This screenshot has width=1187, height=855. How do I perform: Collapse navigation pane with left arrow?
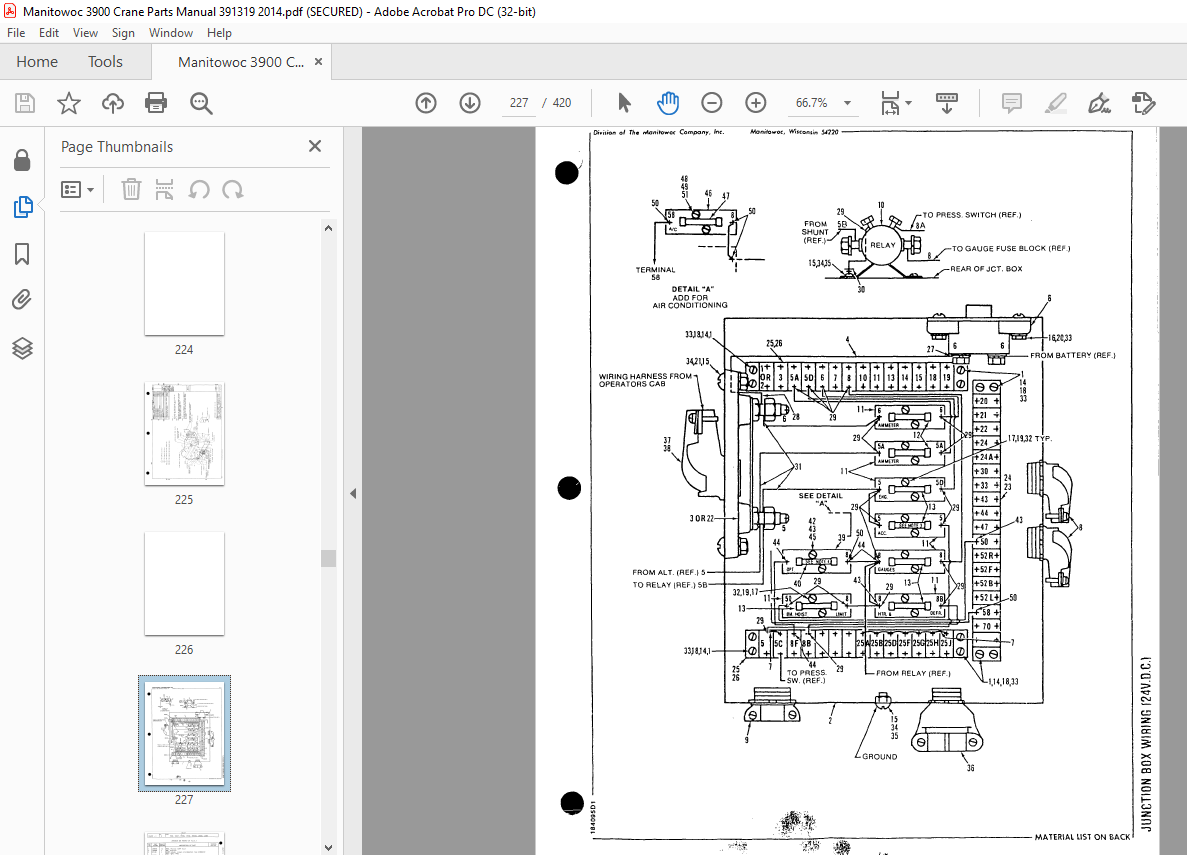pos(353,493)
